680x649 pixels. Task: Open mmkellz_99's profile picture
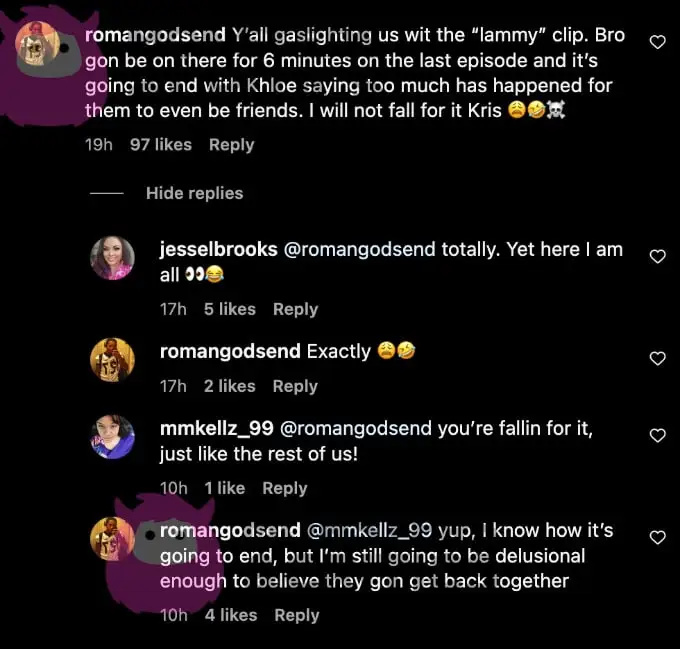[x=112, y=437]
